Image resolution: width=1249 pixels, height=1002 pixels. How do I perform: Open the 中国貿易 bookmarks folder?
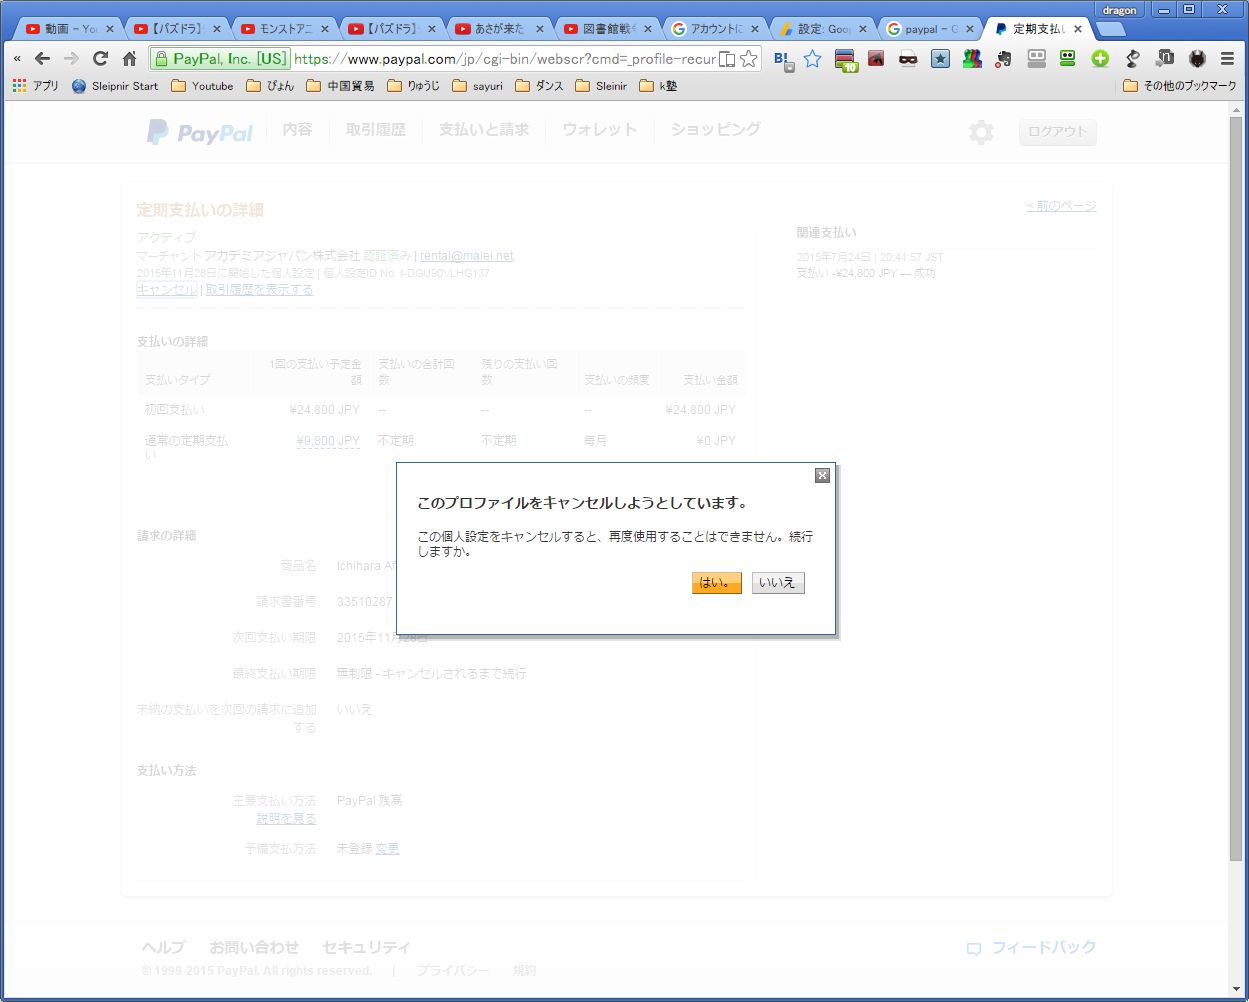pos(340,86)
